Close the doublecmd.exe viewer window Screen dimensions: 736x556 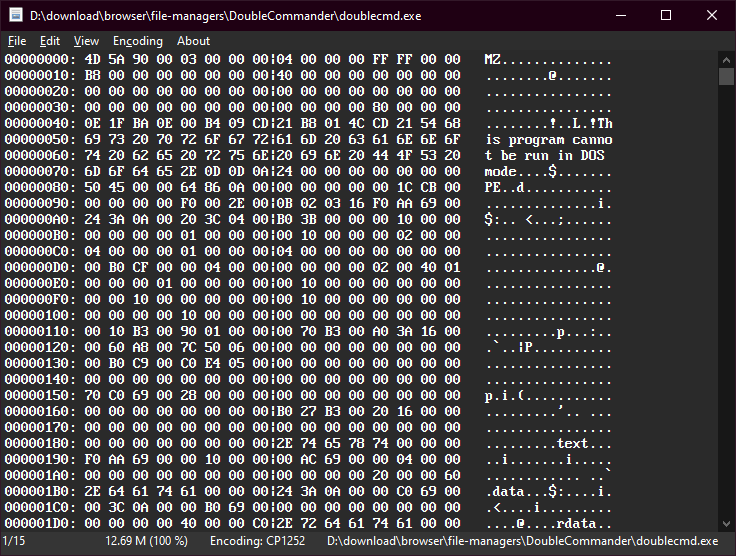click(x=712, y=15)
